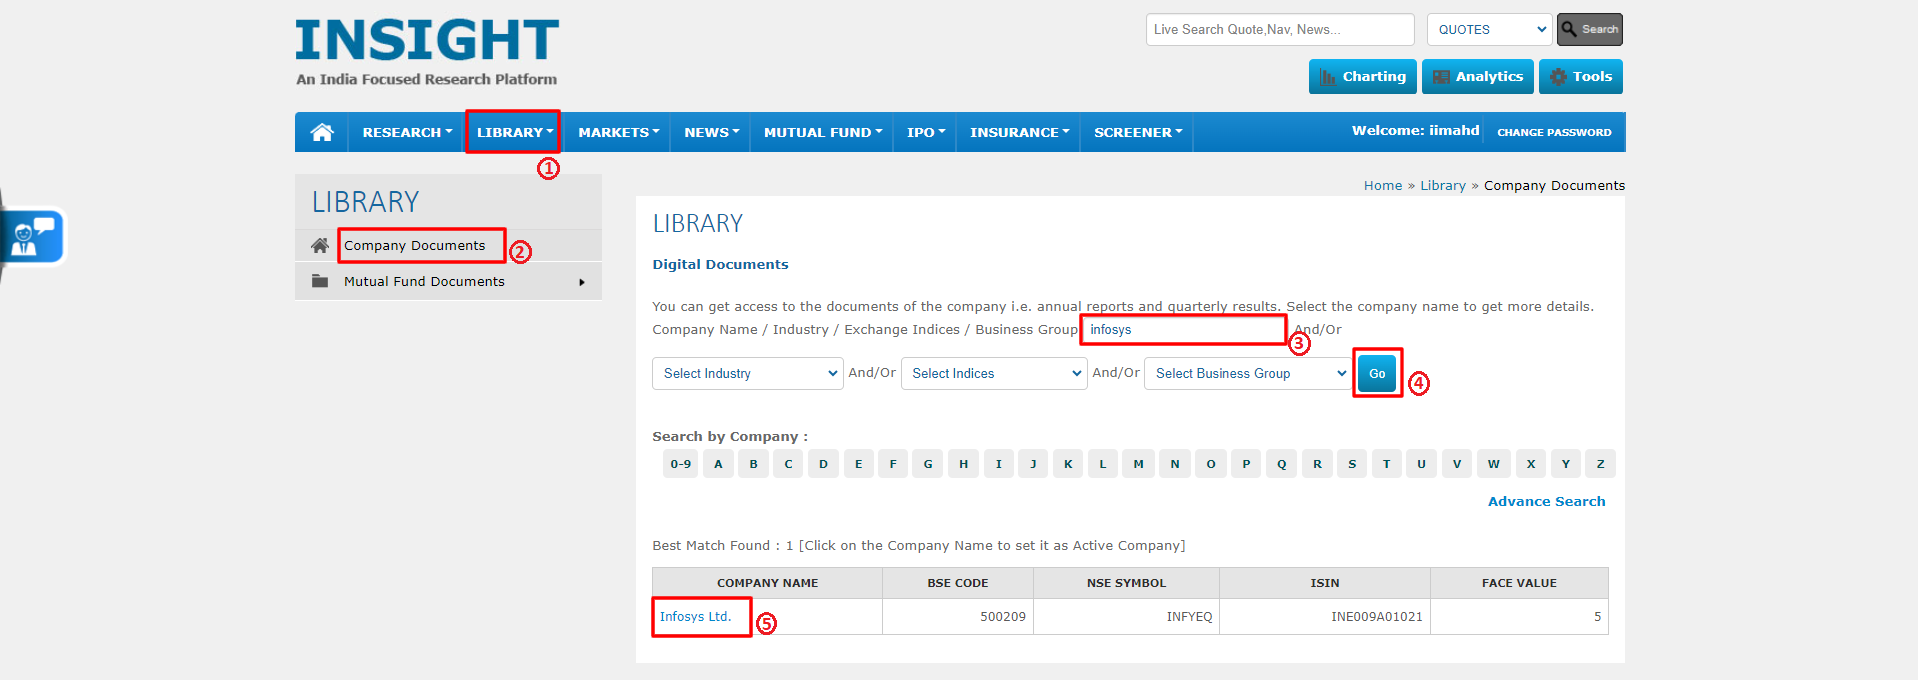Select Mutual Fund Documents in the sidebar
The width and height of the screenshot is (1918, 680).
[x=424, y=281]
